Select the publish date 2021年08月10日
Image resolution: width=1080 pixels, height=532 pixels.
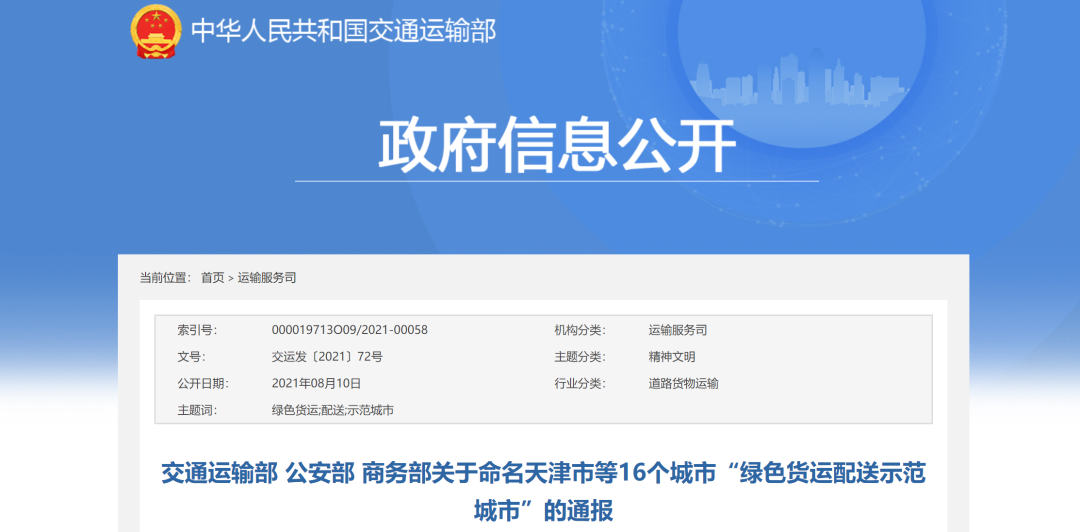click(316, 384)
